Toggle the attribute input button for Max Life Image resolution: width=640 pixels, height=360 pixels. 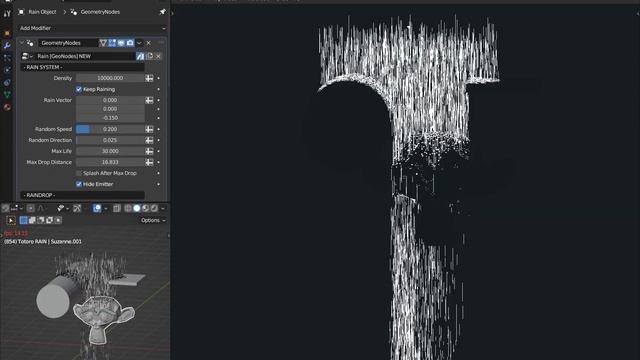[x=149, y=151]
